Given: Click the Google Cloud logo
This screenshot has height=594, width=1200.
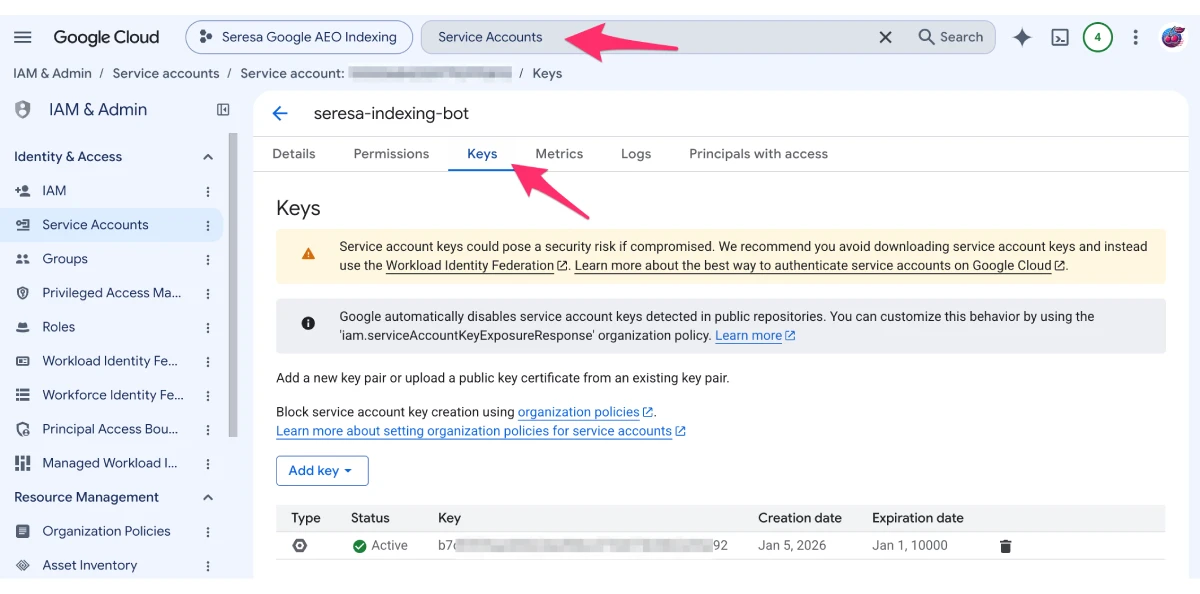Looking at the screenshot, I should coord(106,37).
